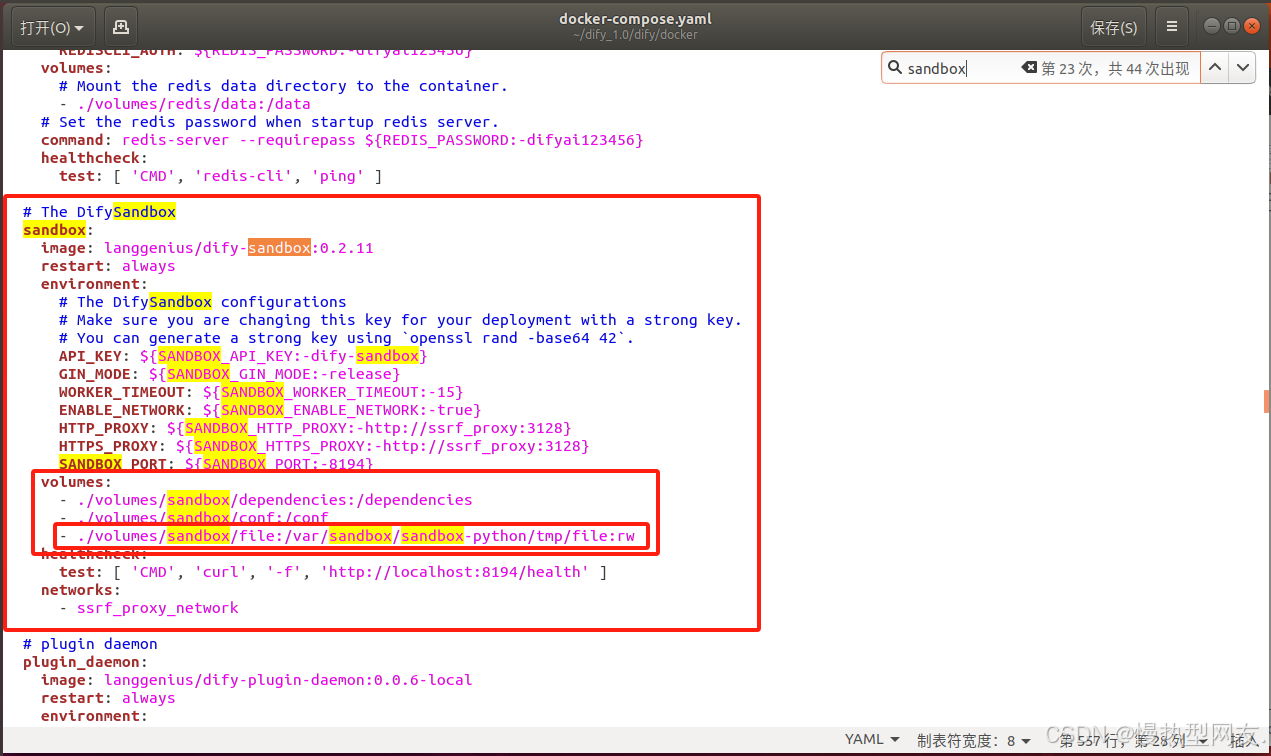Click the ENABLE_NETWORK environment variable line
Screen dimensions: 1271x756
click(x=270, y=410)
